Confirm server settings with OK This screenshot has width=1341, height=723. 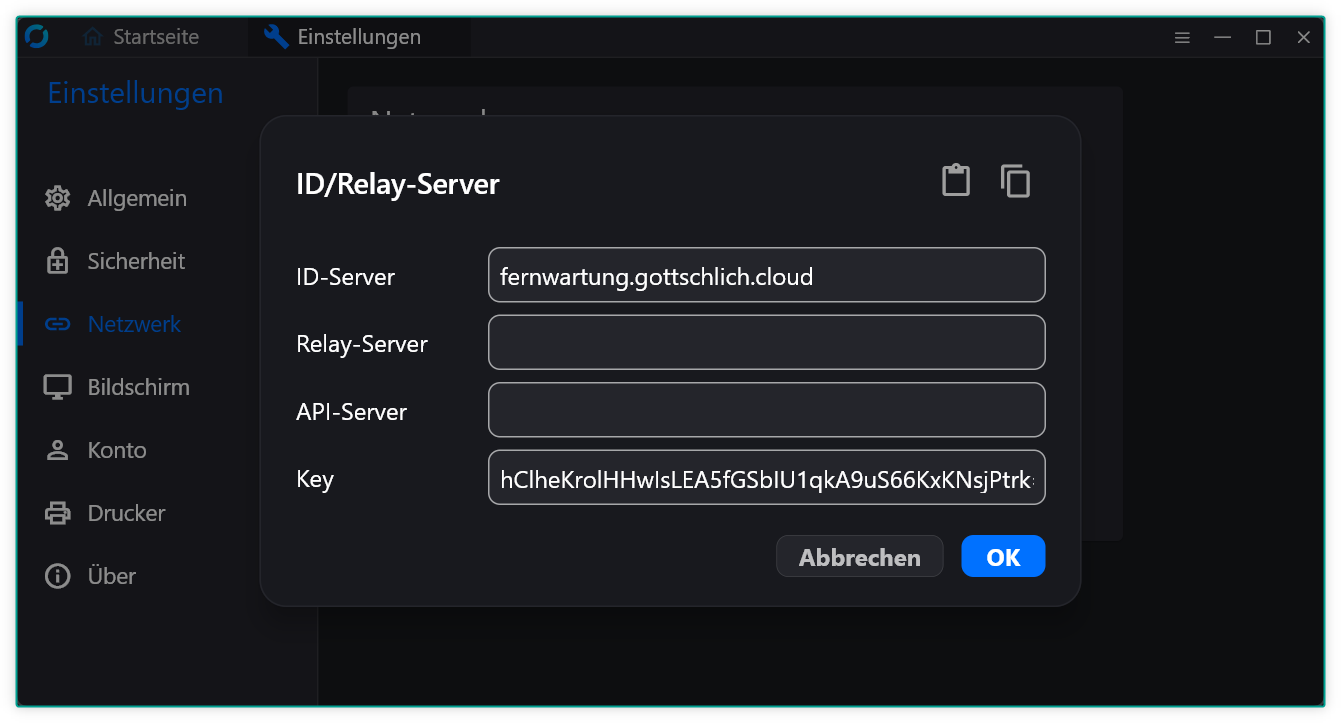click(1003, 557)
